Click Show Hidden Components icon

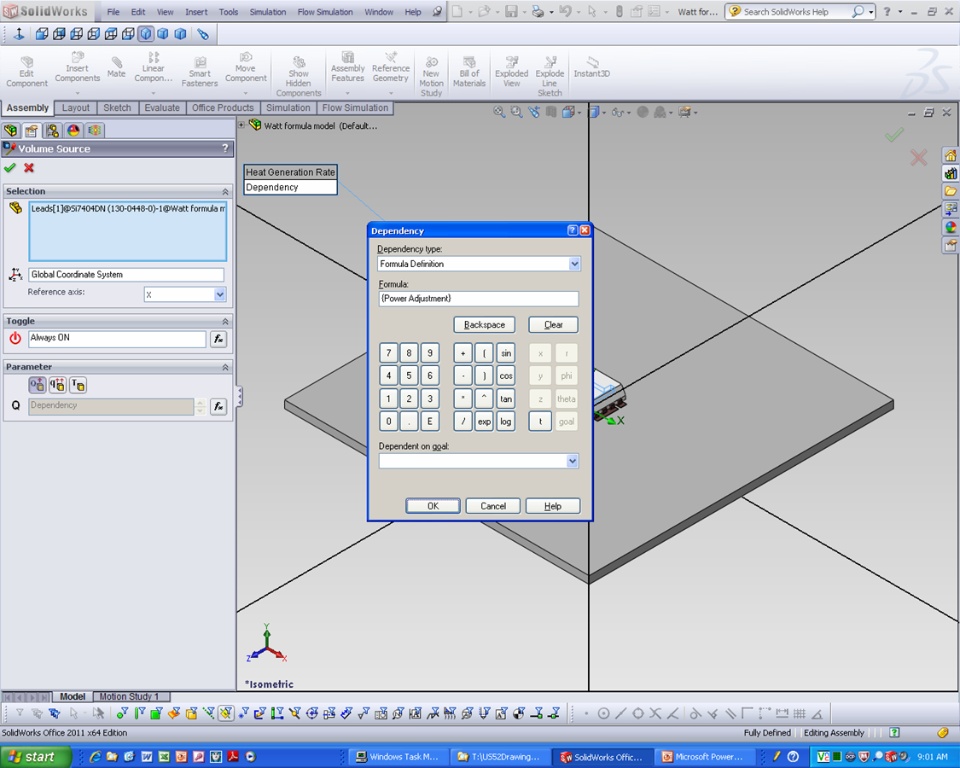tap(298, 76)
